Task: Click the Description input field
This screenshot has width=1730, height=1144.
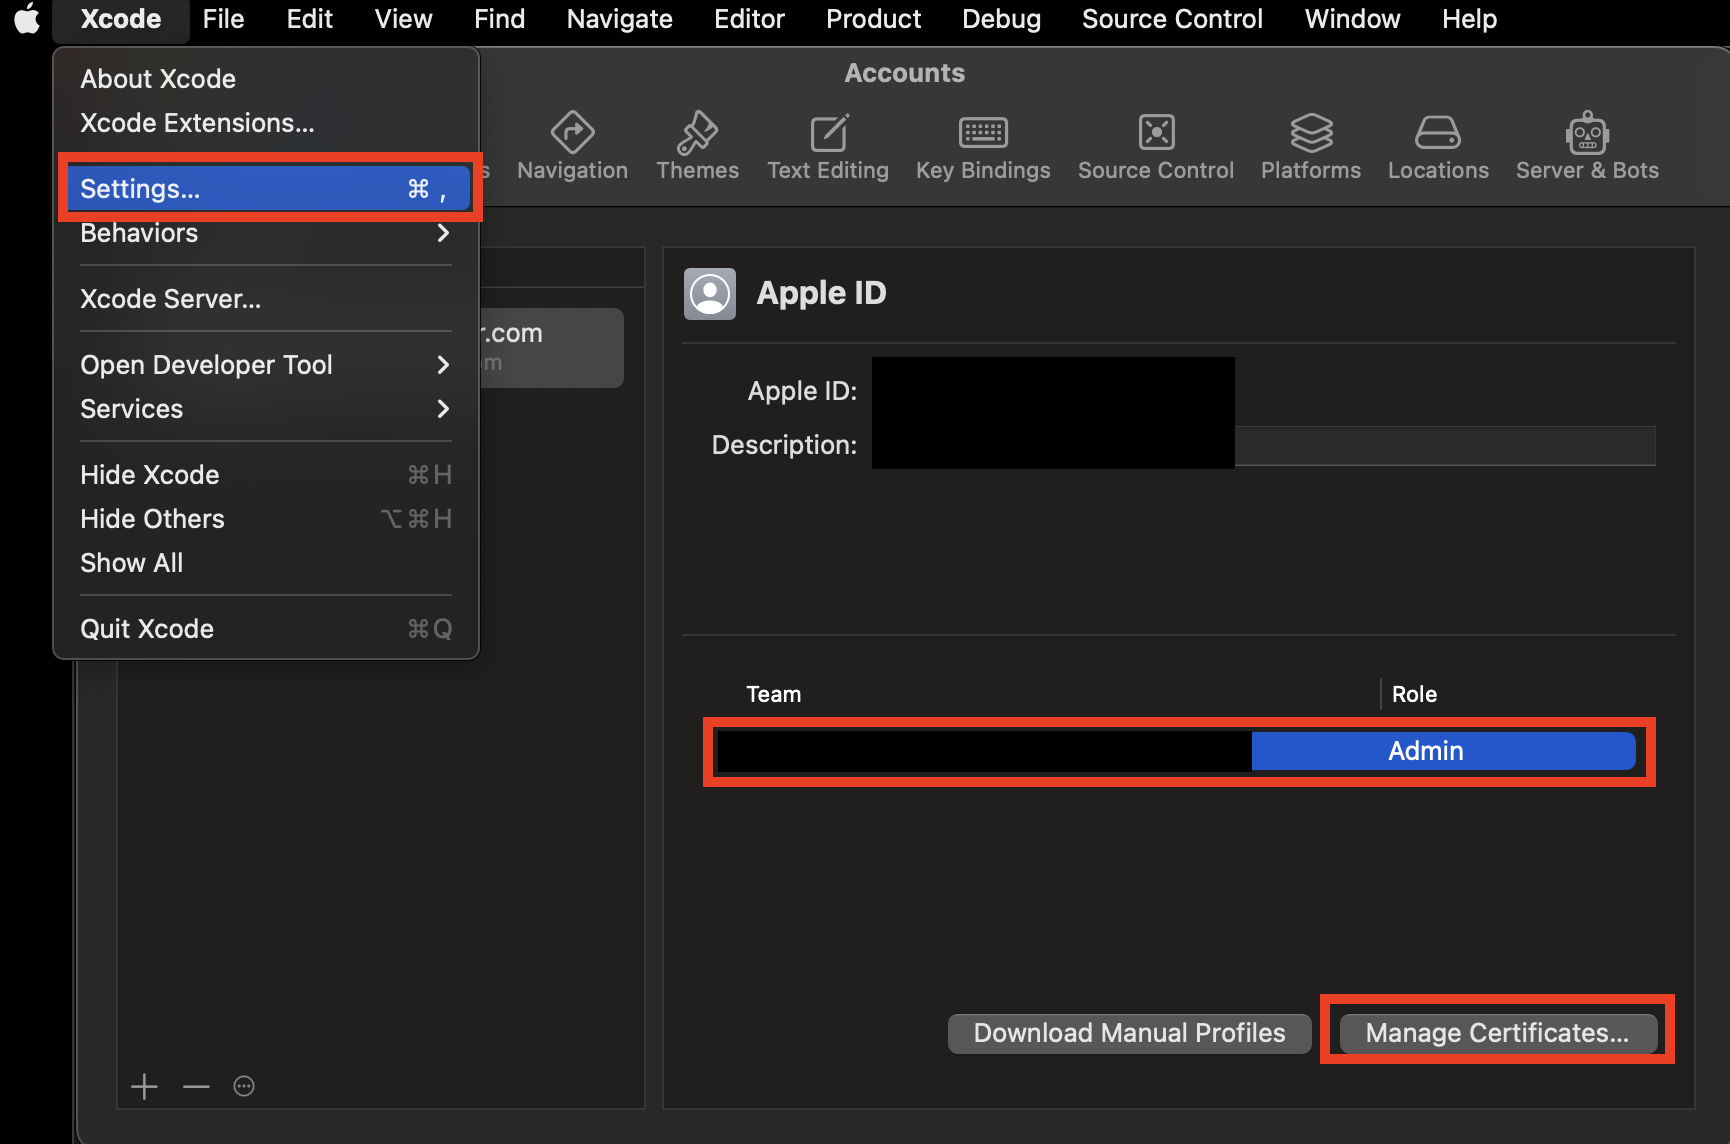Action: click(x=1264, y=445)
